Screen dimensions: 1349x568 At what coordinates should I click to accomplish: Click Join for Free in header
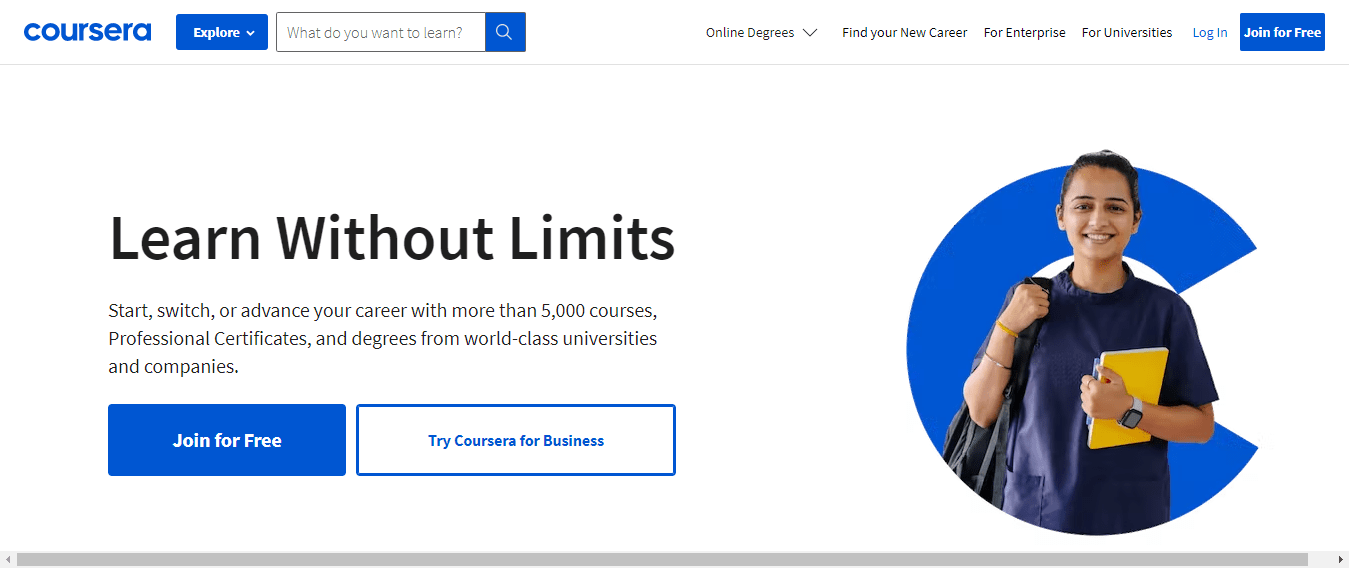click(1282, 32)
